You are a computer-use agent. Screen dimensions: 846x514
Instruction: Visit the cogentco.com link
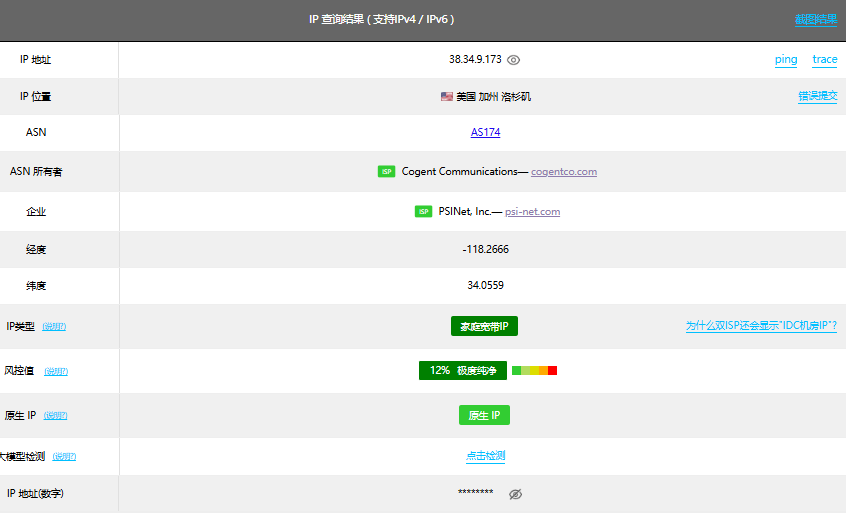[564, 172]
